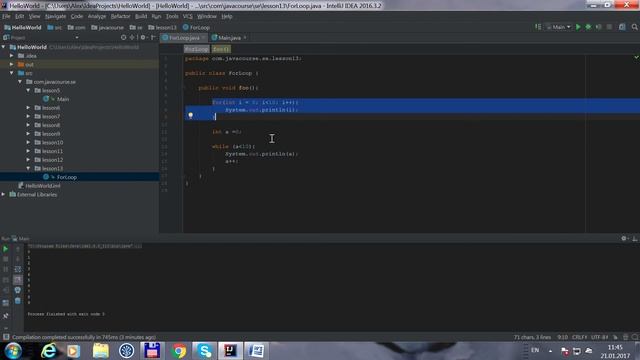Image resolution: width=640 pixels, height=360 pixels.
Task: Click Run with Coverage icon in toolbar
Action: 598,27
